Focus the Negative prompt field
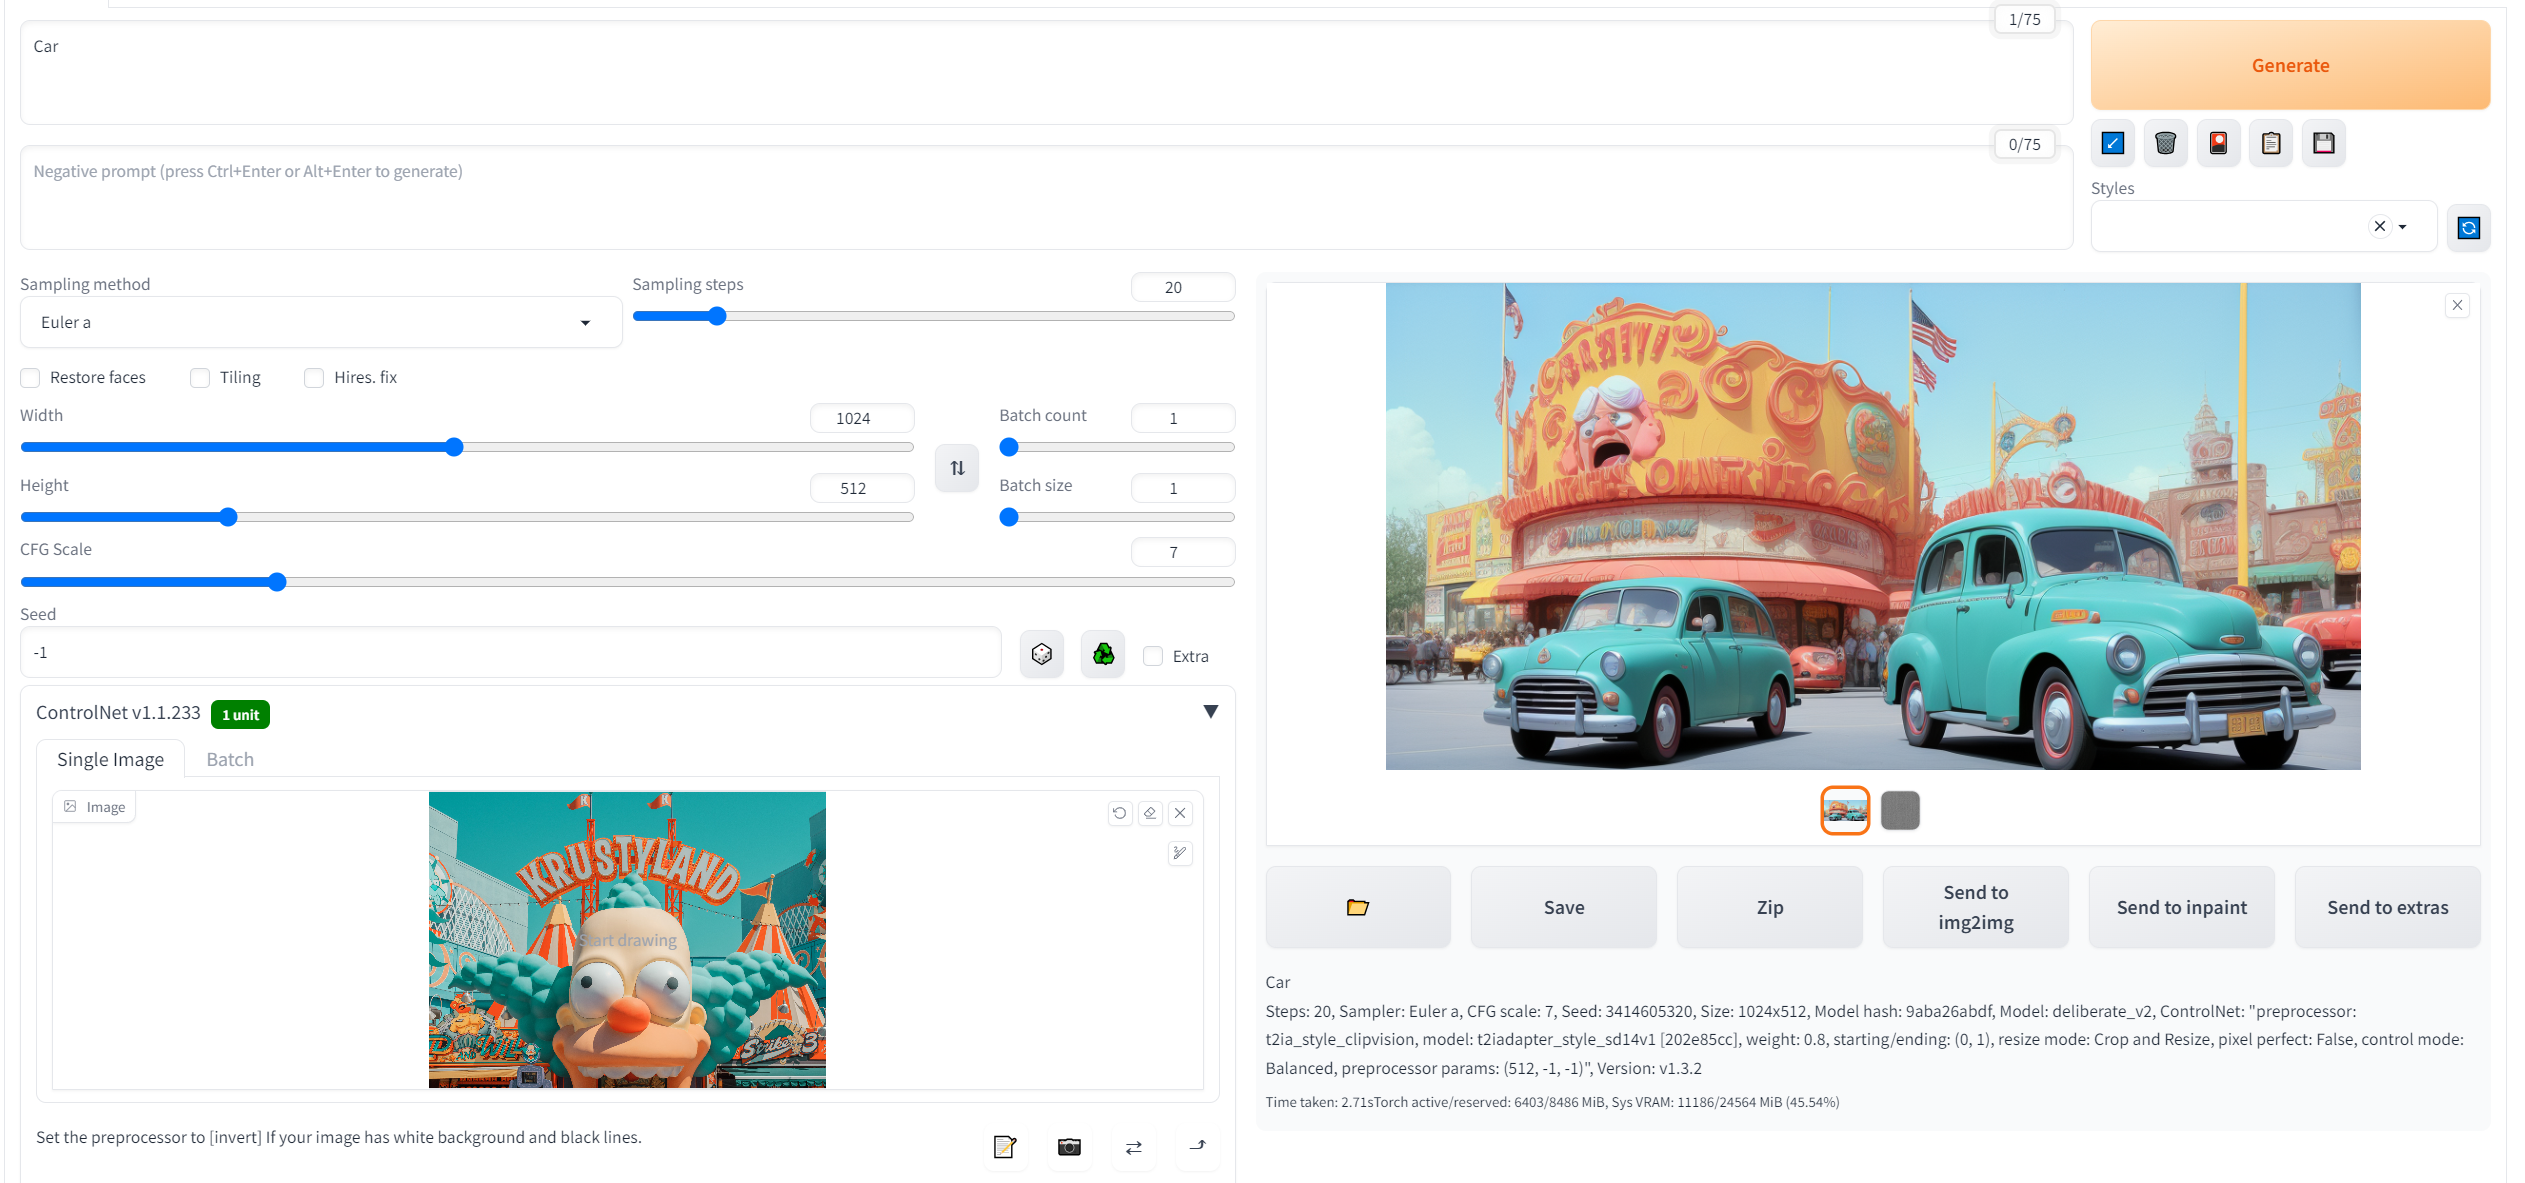 [1046, 198]
